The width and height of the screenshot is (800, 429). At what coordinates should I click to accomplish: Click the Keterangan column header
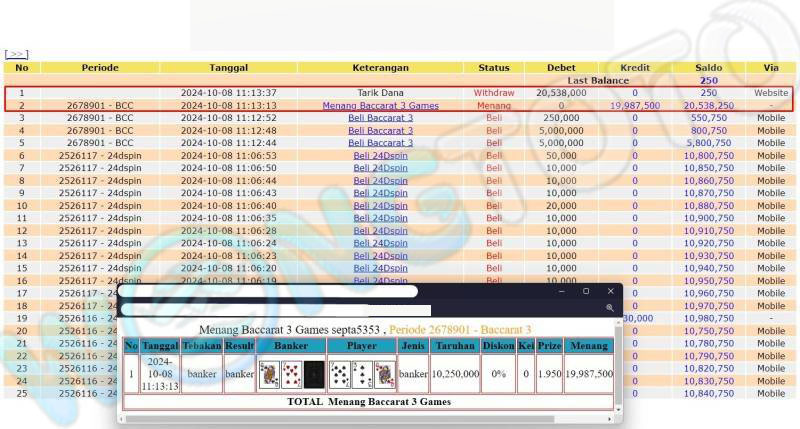click(x=380, y=68)
